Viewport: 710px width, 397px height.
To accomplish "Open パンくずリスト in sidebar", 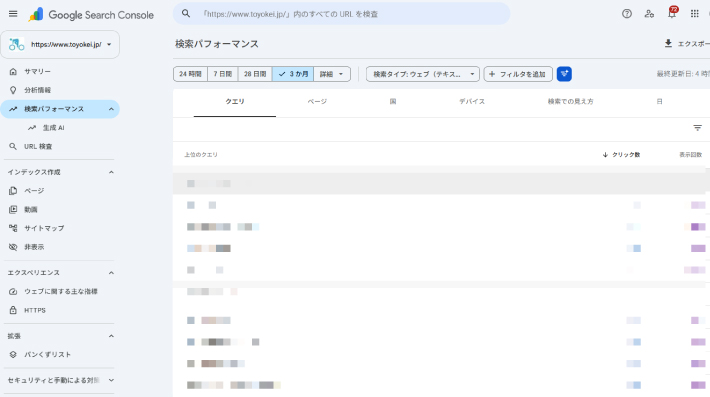I will 60,354.
